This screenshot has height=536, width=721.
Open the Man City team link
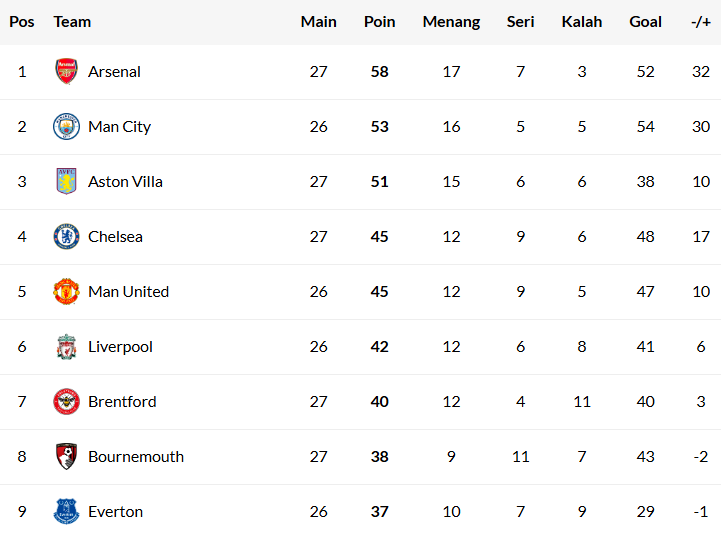click(119, 127)
